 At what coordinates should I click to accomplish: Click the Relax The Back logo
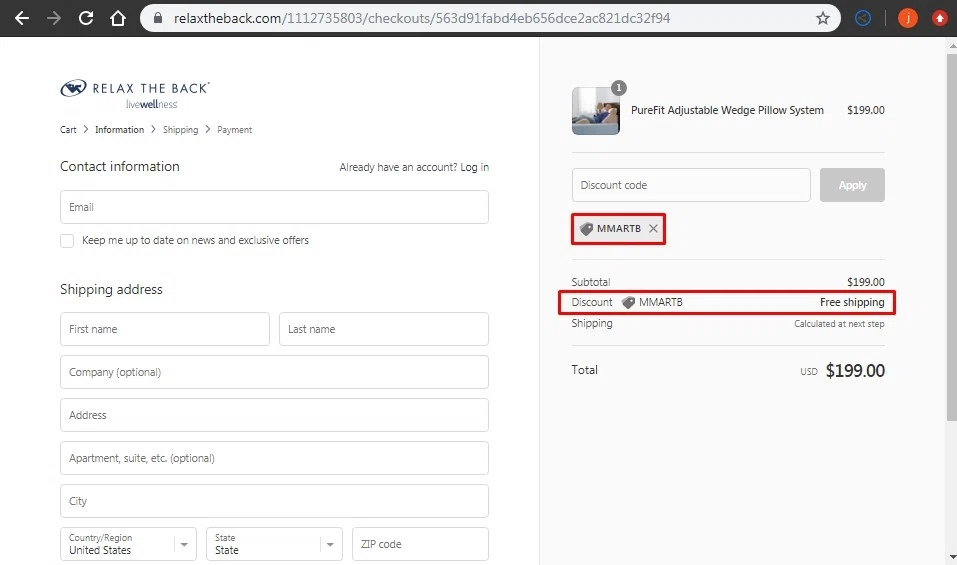tap(135, 94)
